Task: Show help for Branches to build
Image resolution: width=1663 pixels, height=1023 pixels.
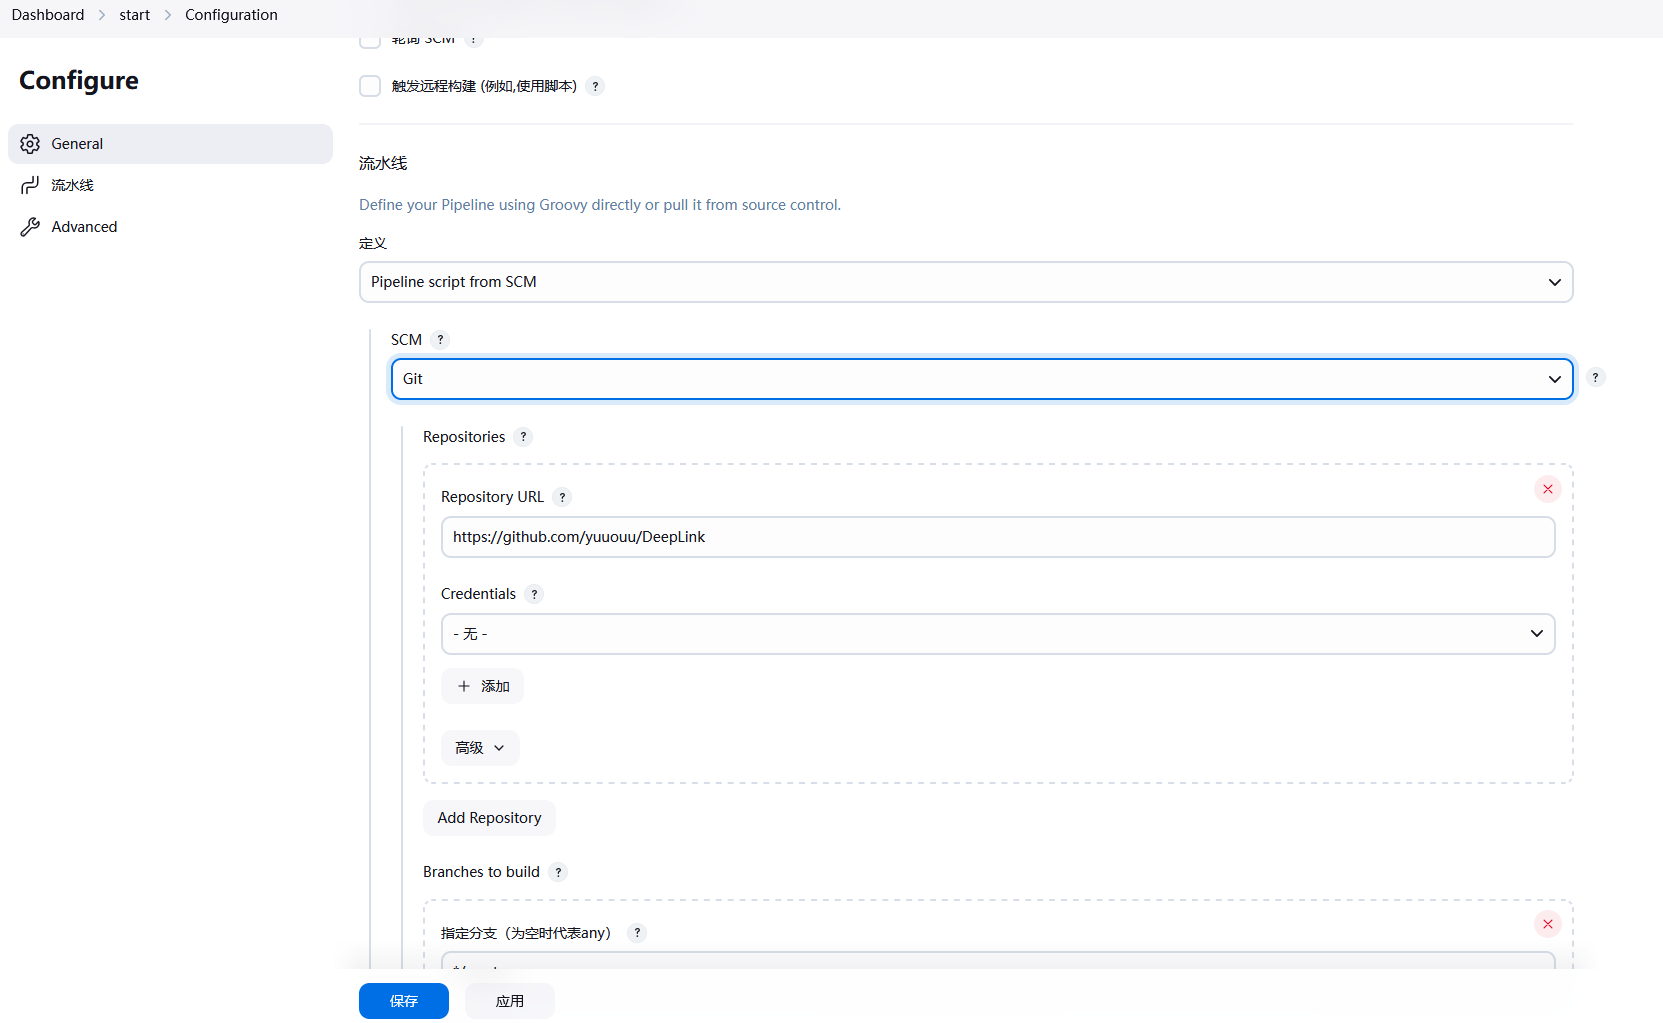Action: coord(558,872)
